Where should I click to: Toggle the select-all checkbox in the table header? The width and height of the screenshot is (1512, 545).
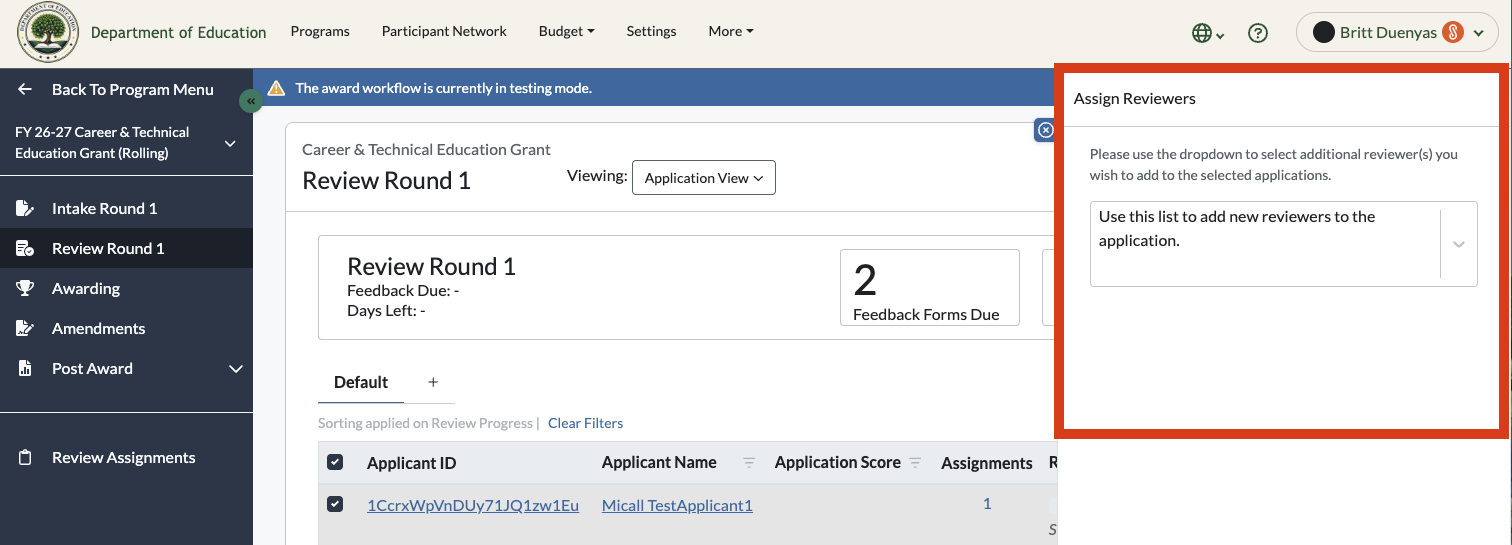pos(335,462)
